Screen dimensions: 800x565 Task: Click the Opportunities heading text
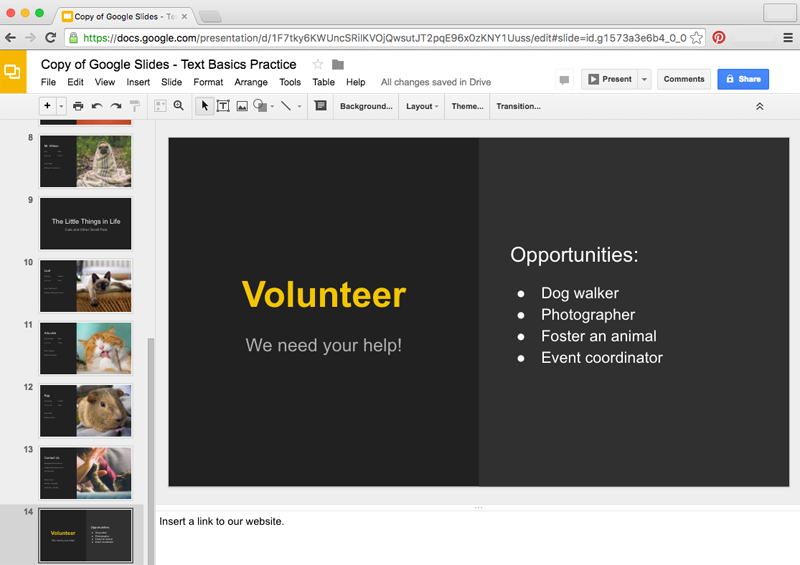pos(574,255)
